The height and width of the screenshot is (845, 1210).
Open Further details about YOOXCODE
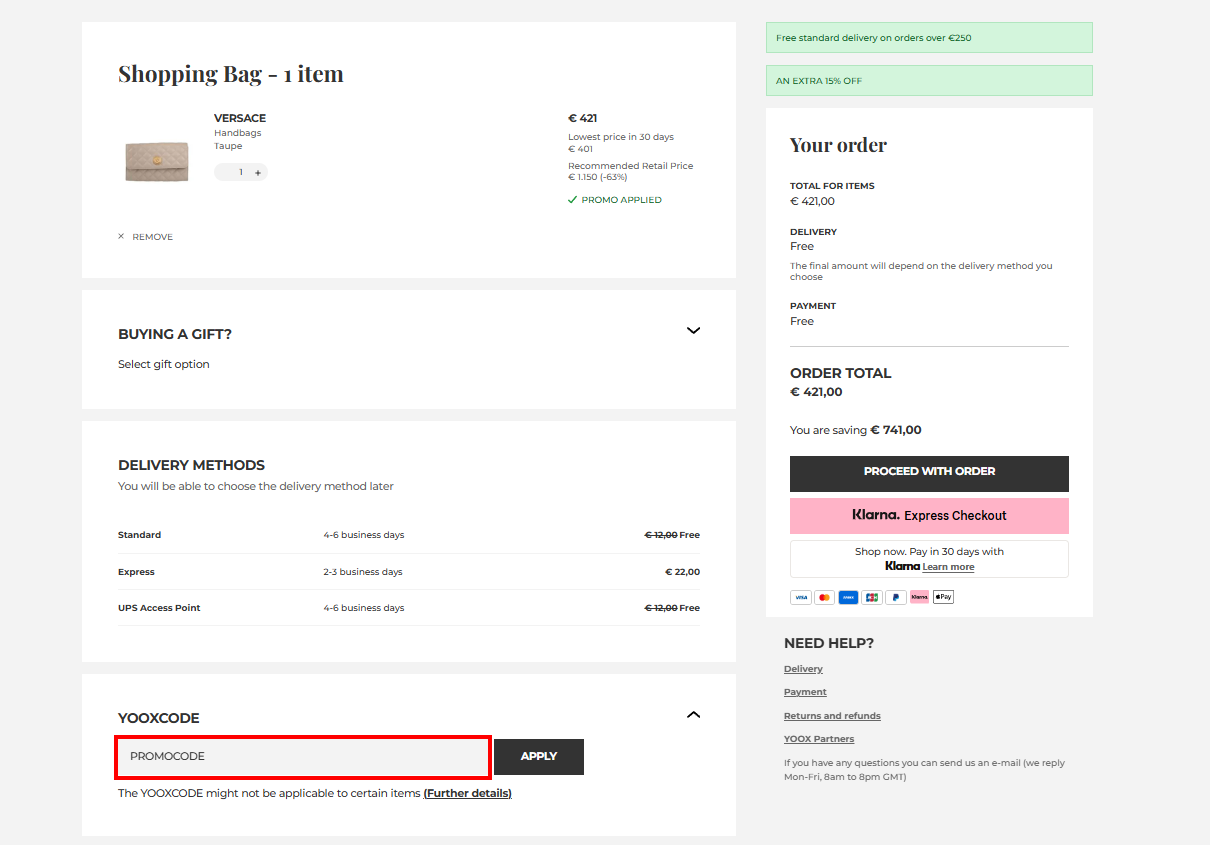(467, 793)
